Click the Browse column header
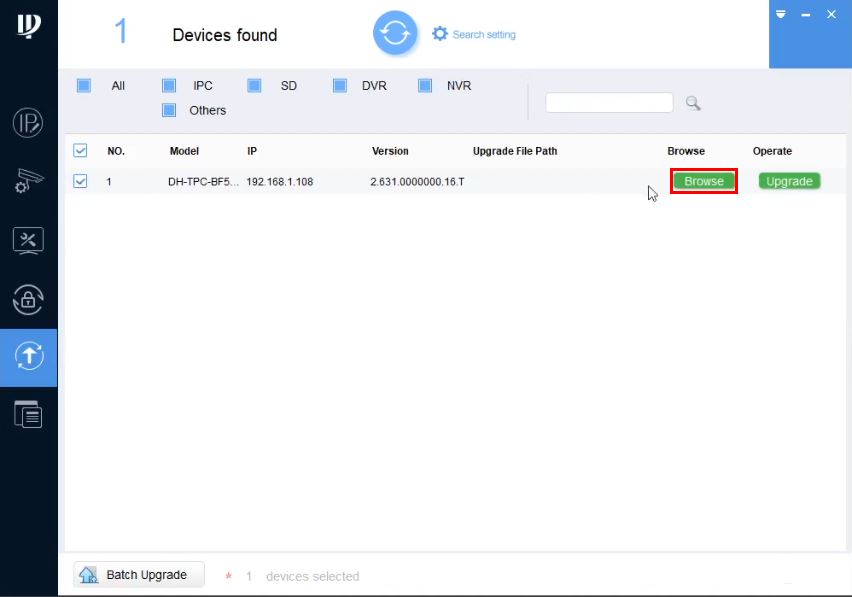The image size is (852, 597). point(686,151)
